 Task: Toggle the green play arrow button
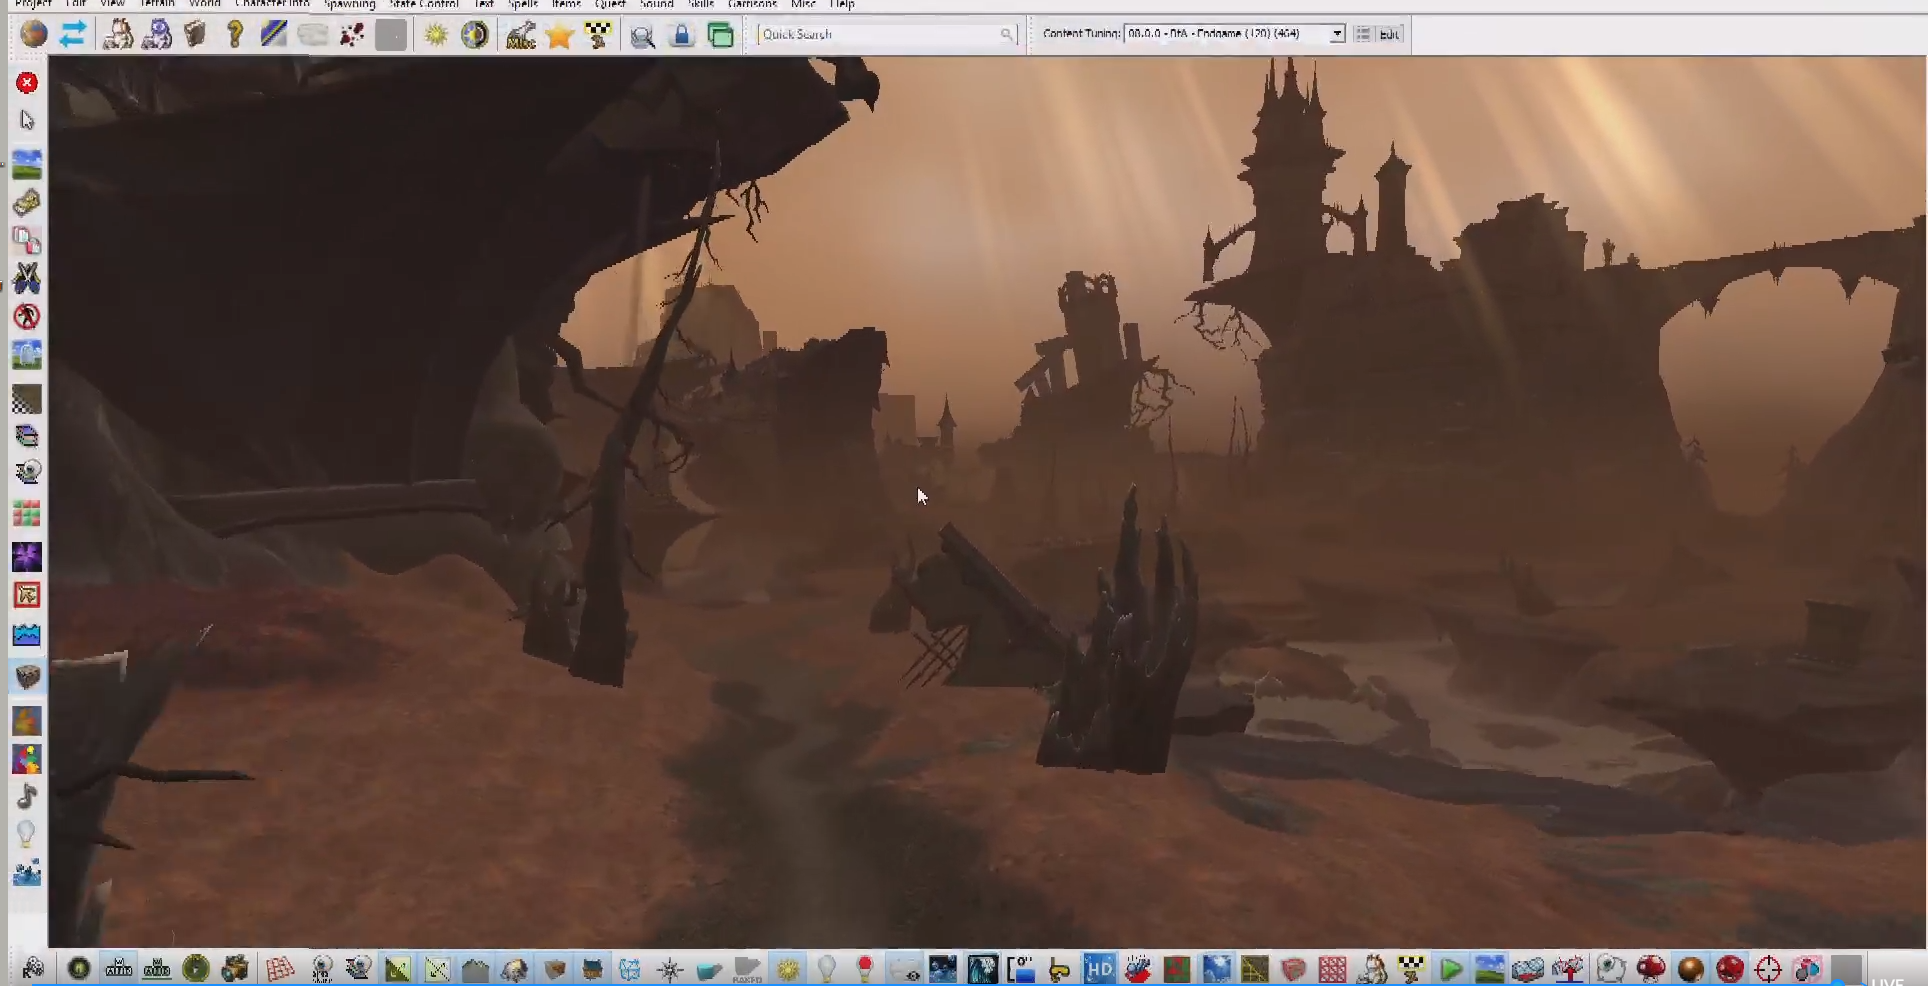(1450, 969)
